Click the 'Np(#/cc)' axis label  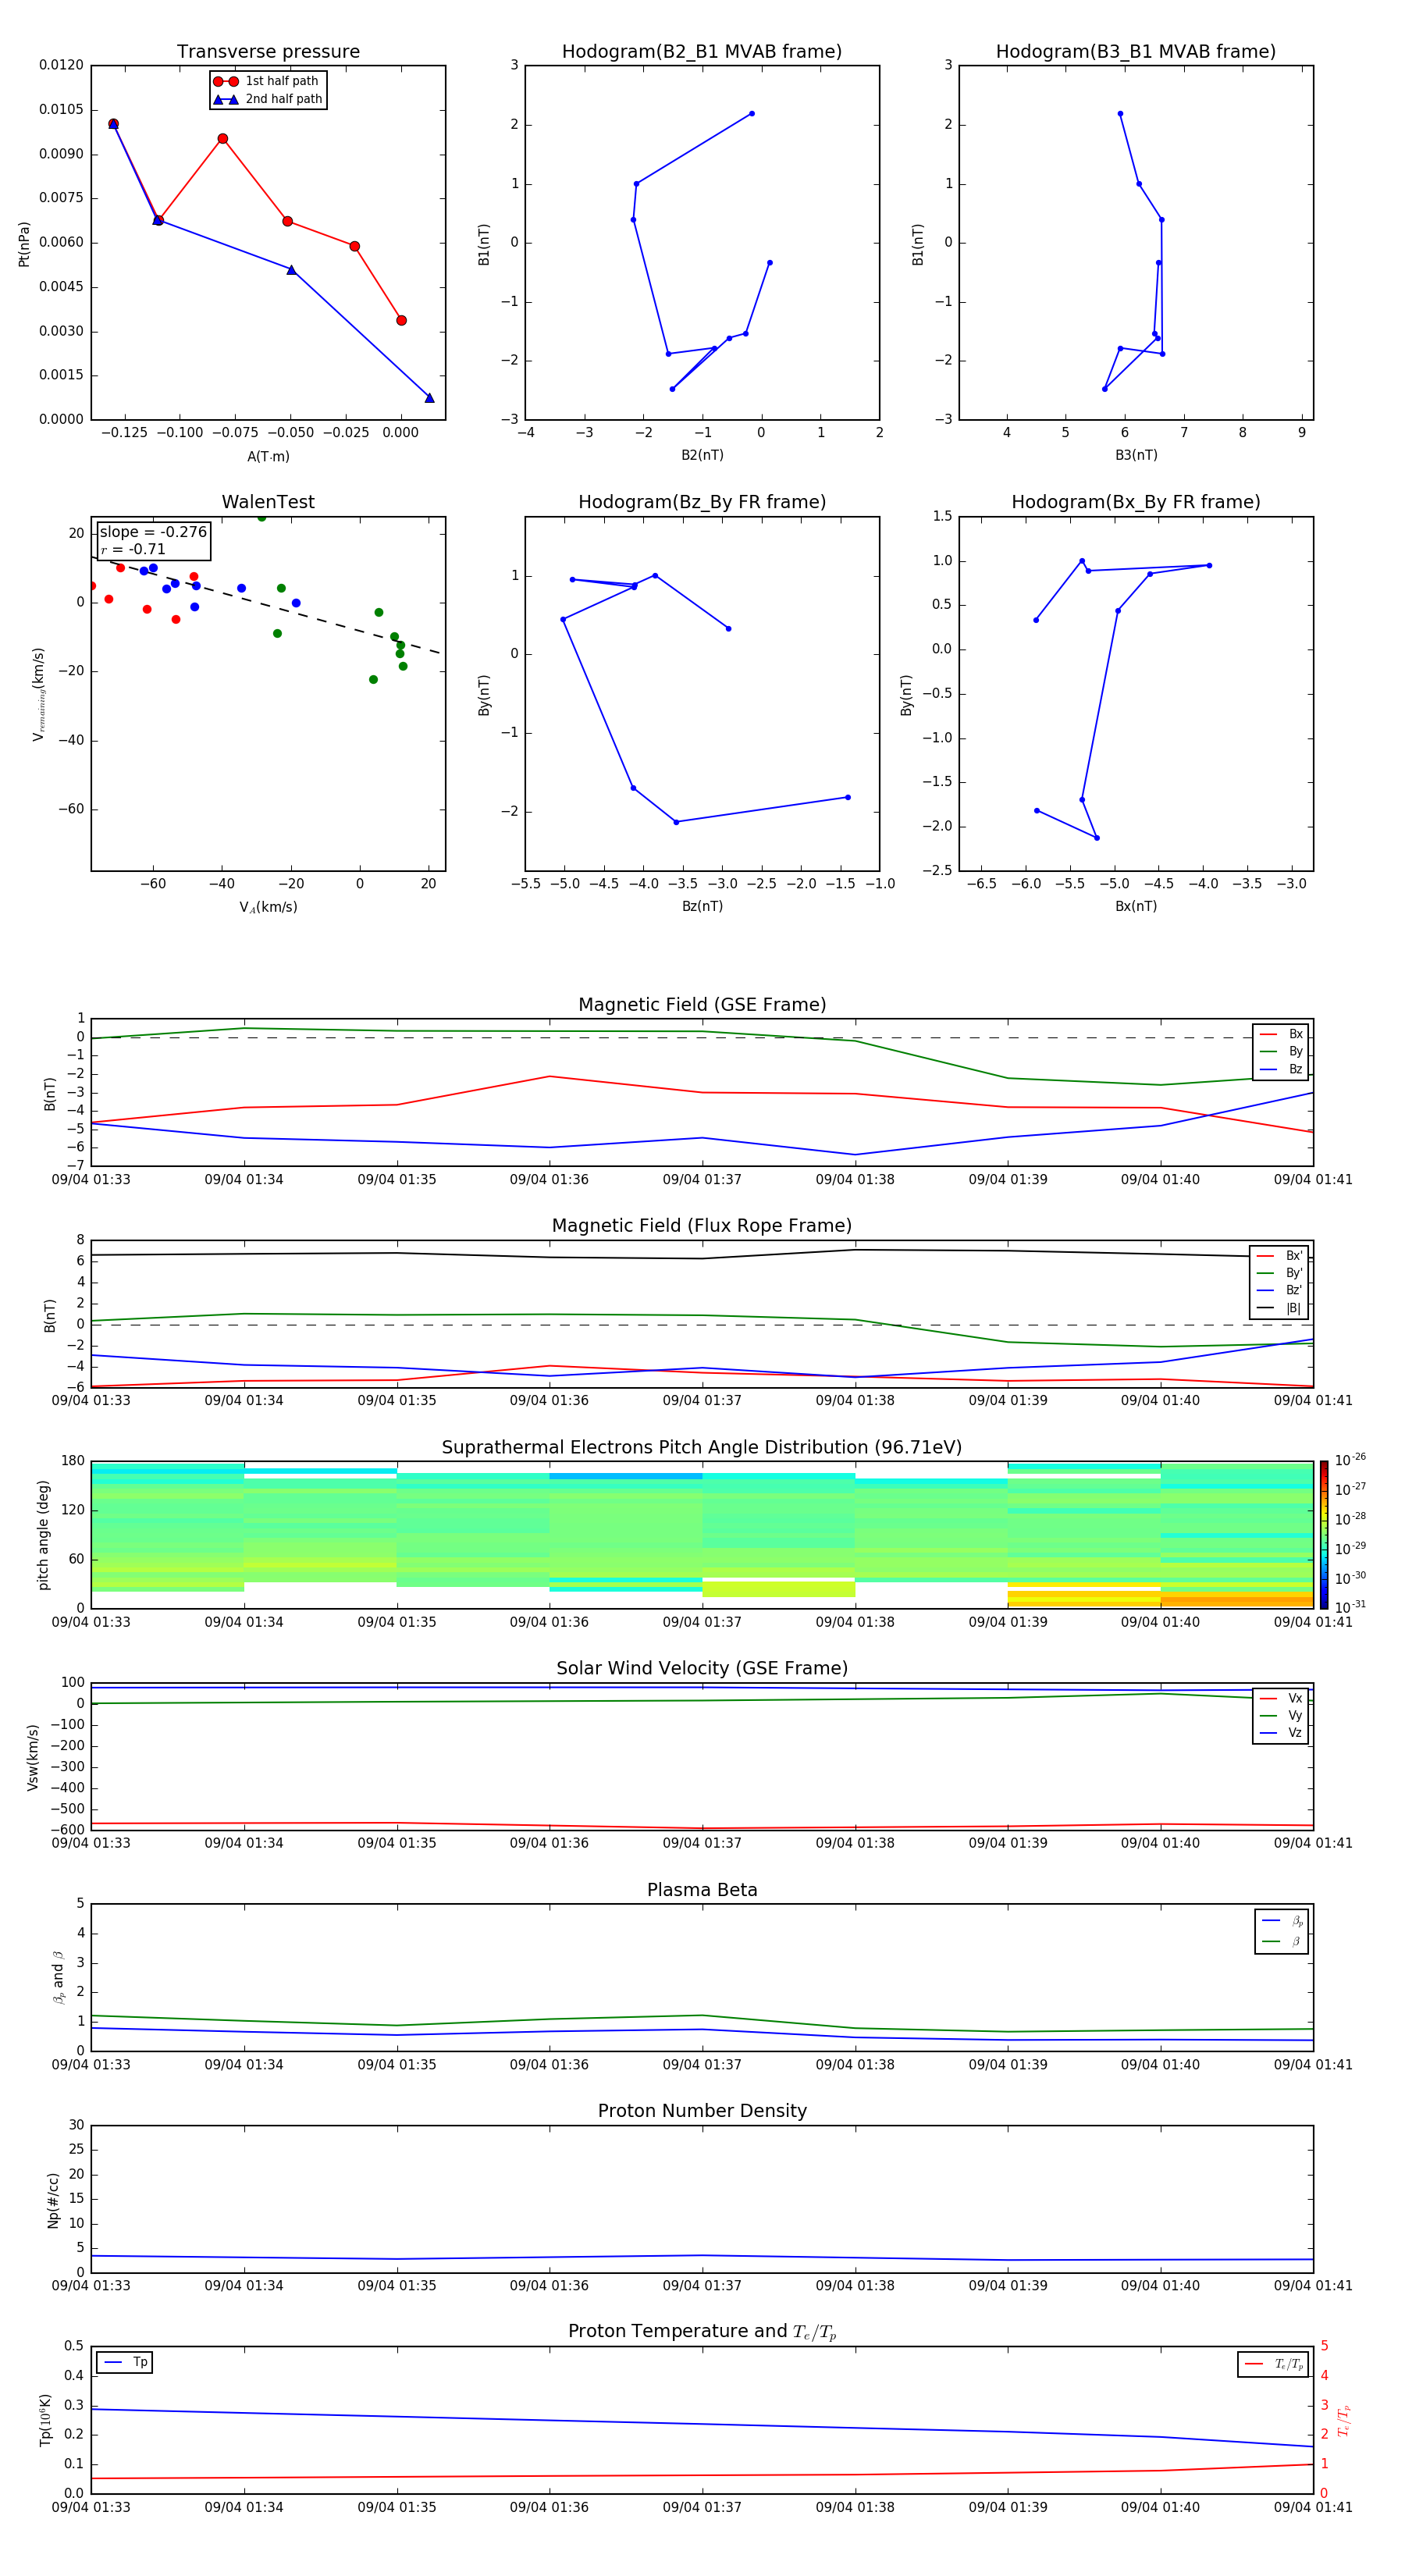(53, 2199)
